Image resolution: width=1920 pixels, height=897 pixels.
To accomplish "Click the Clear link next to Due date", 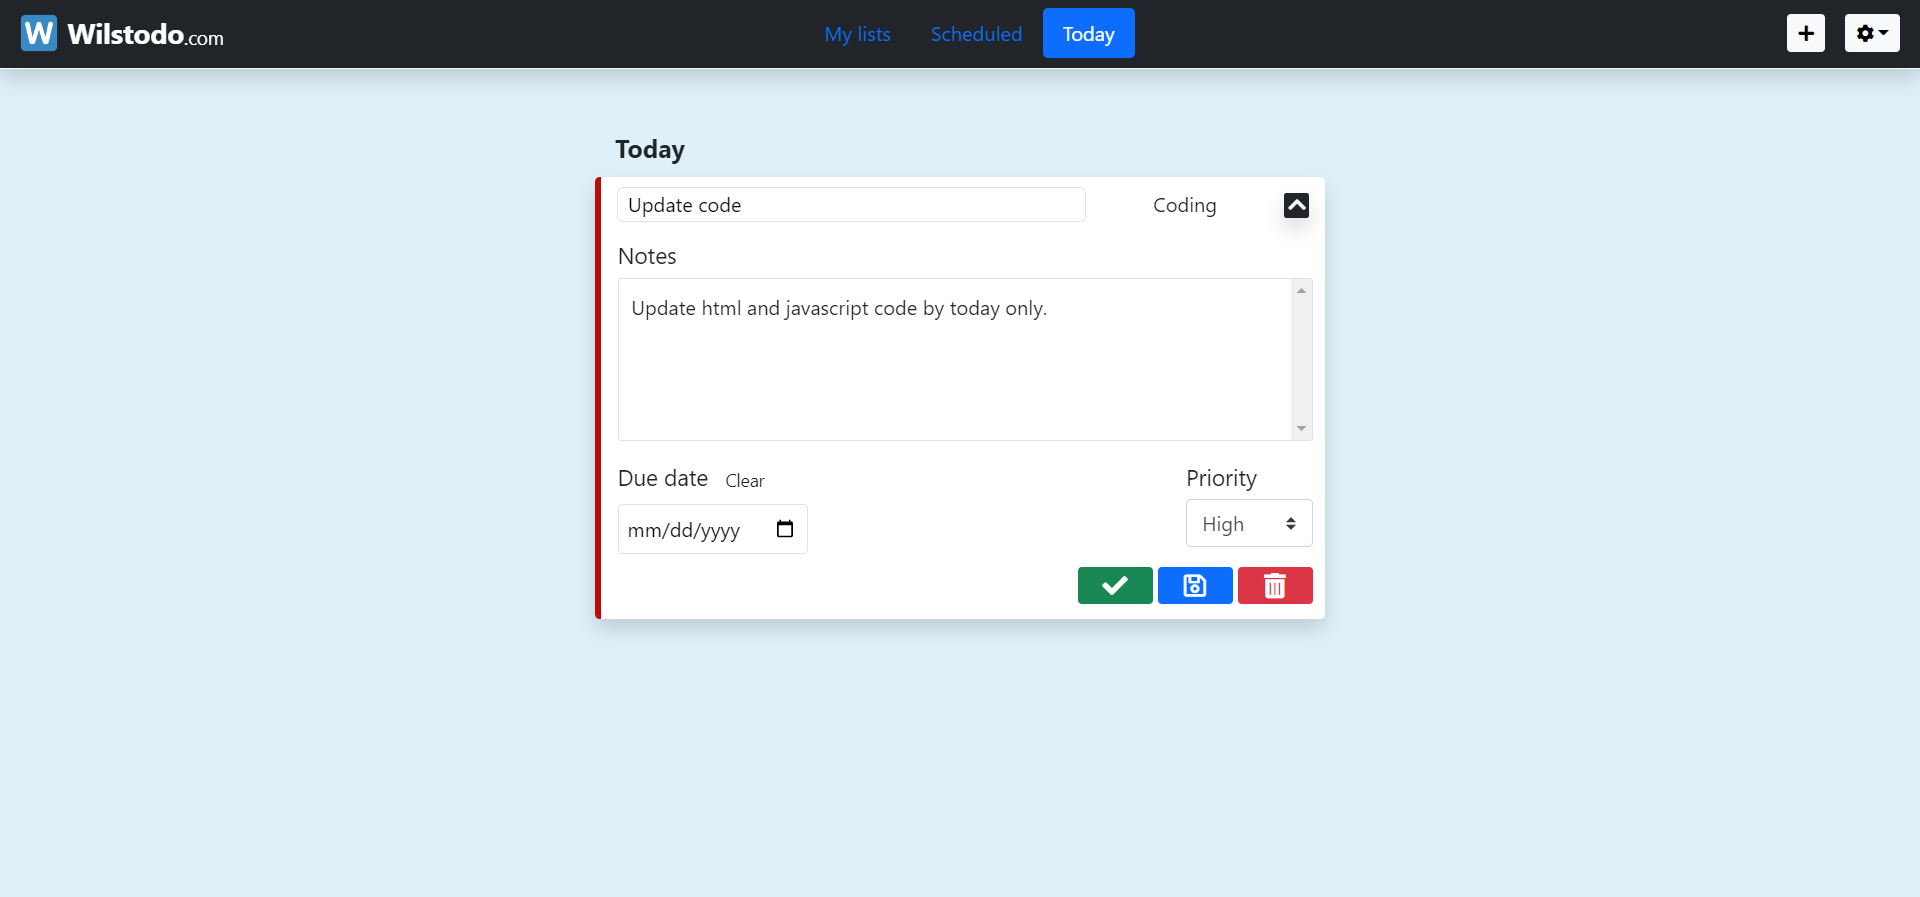I will (x=744, y=481).
